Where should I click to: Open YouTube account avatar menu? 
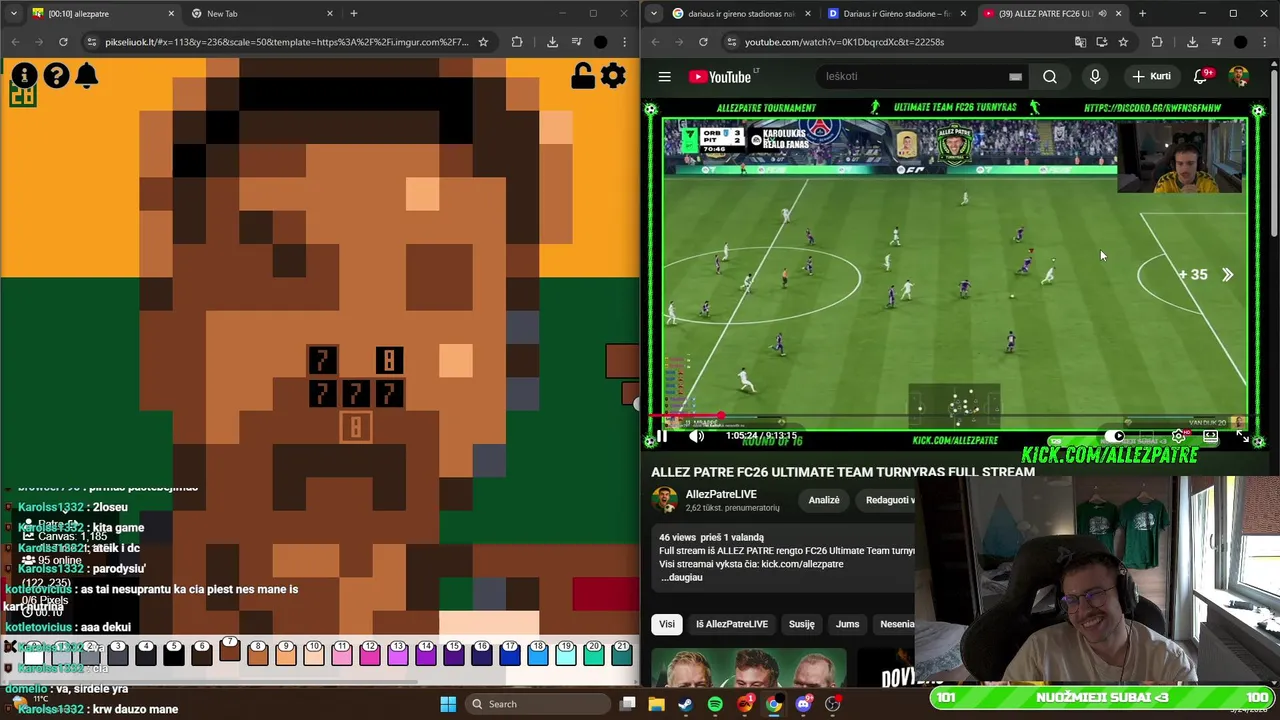click(1239, 77)
